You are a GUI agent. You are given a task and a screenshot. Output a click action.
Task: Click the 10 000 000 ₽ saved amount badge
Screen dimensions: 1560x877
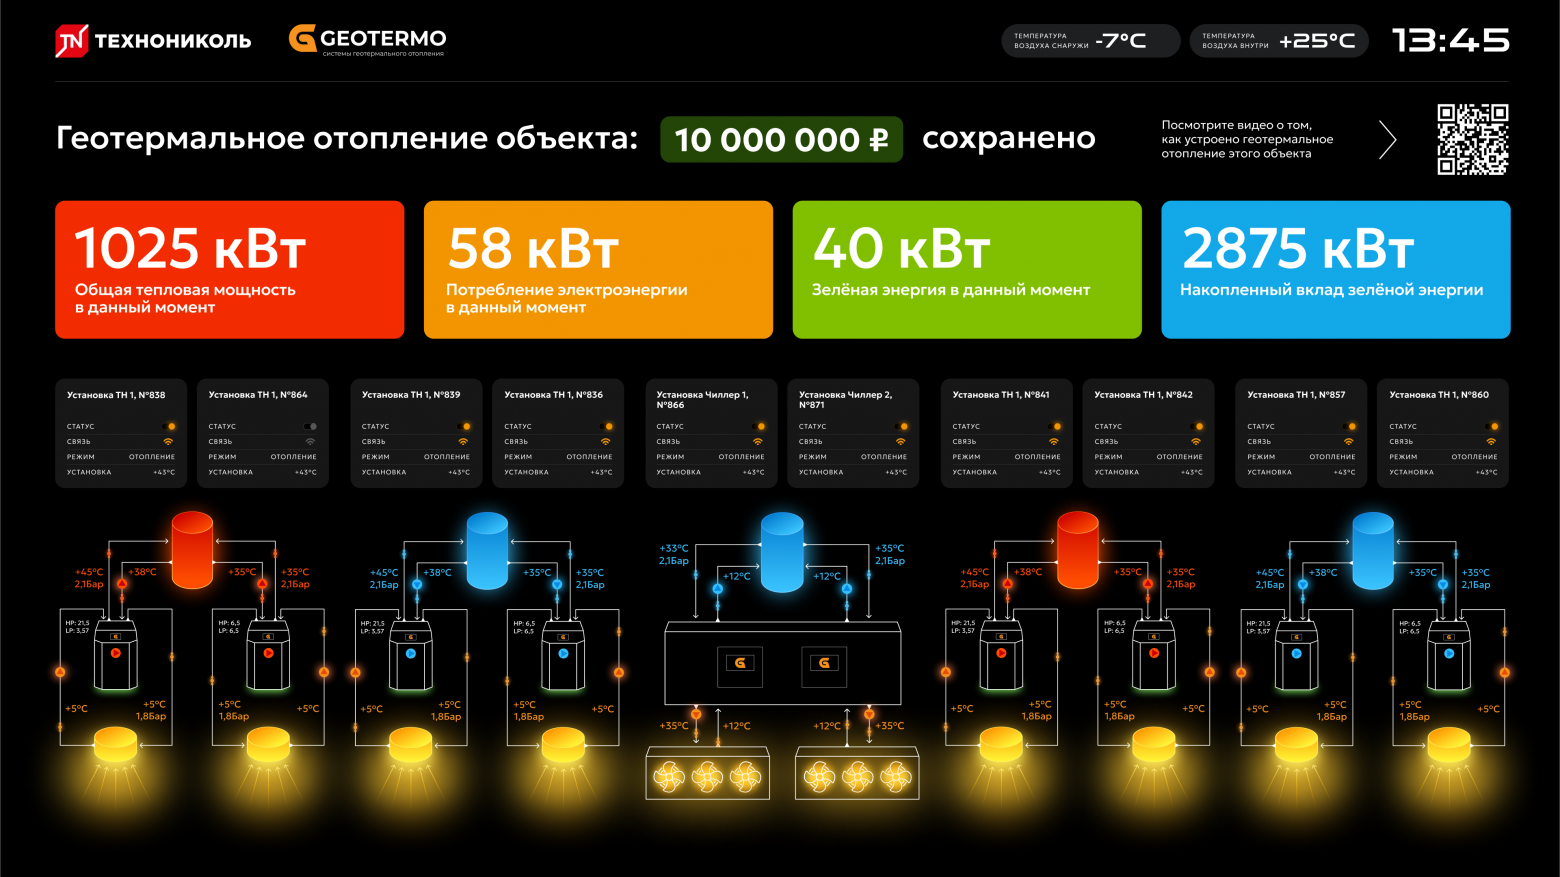(x=782, y=139)
